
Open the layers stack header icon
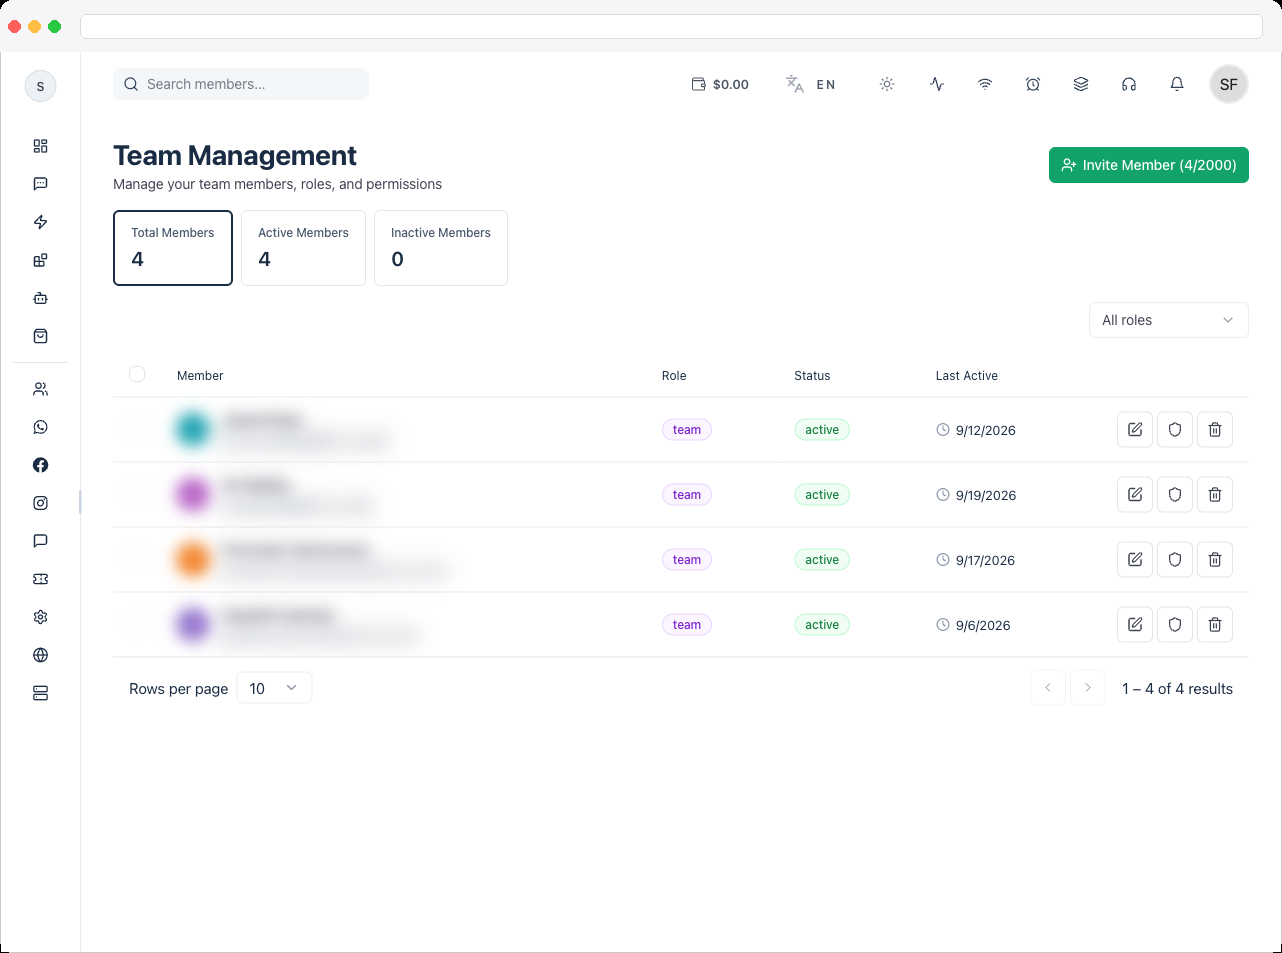click(1081, 84)
